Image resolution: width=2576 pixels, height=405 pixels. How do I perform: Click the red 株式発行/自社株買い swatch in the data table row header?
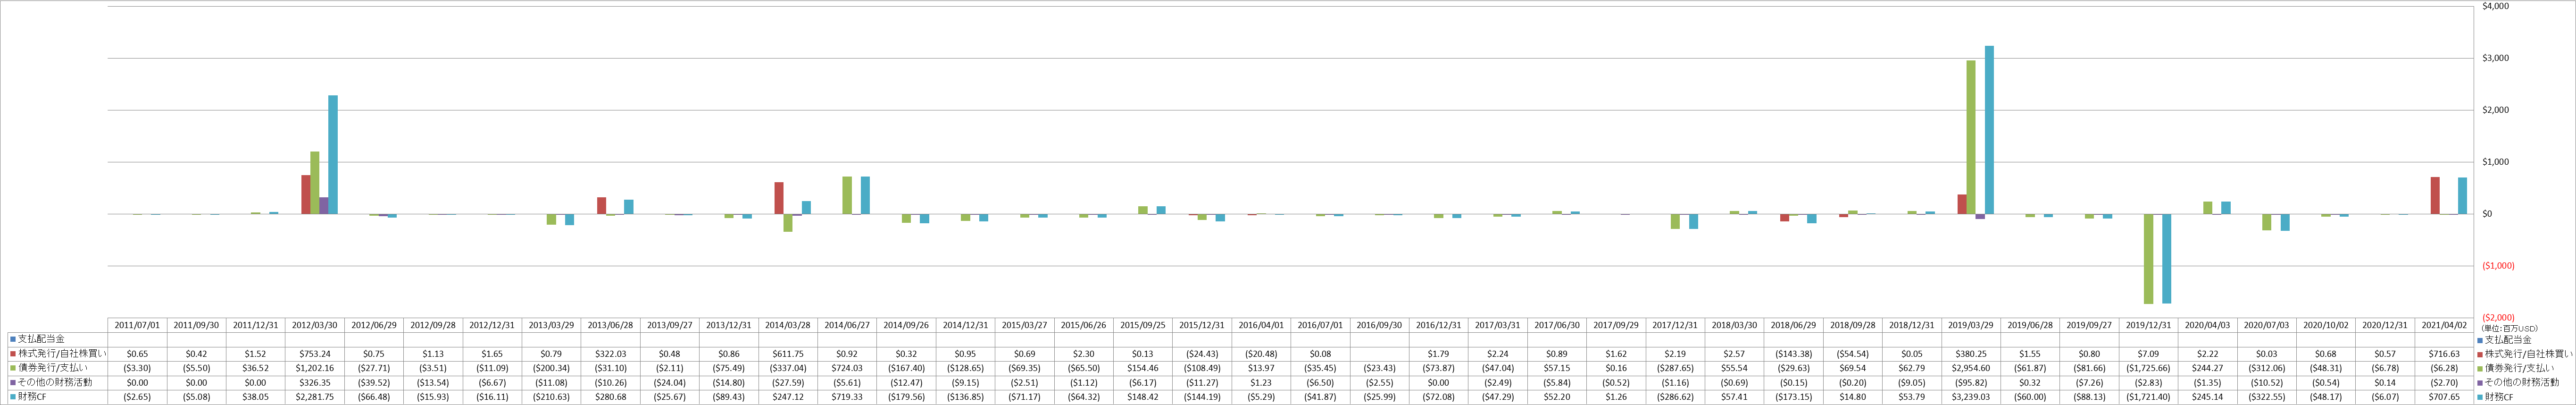(14, 354)
